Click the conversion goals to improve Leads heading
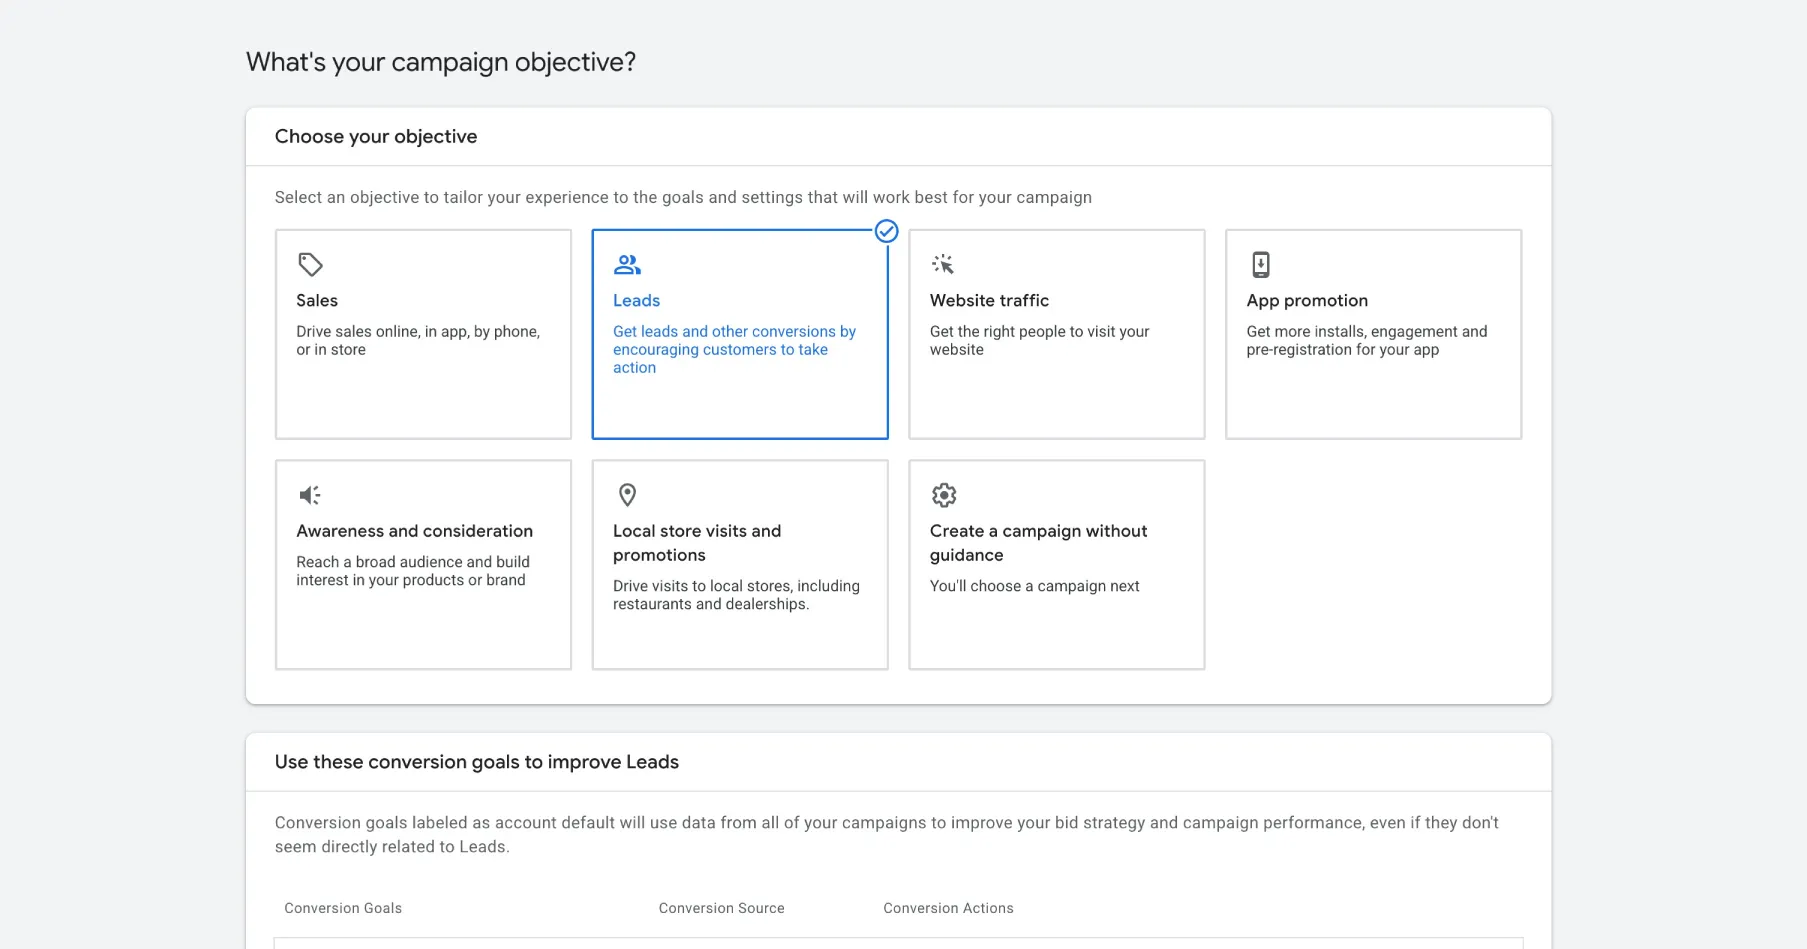The width and height of the screenshot is (1807, 949). [x=477, y=762]
